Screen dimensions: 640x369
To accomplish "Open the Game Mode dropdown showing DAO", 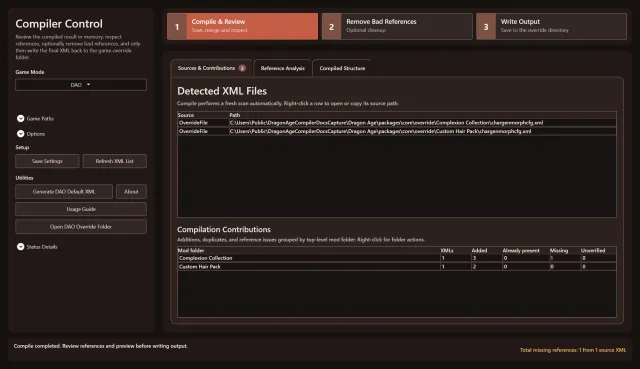I will click(x=81, y=85).
